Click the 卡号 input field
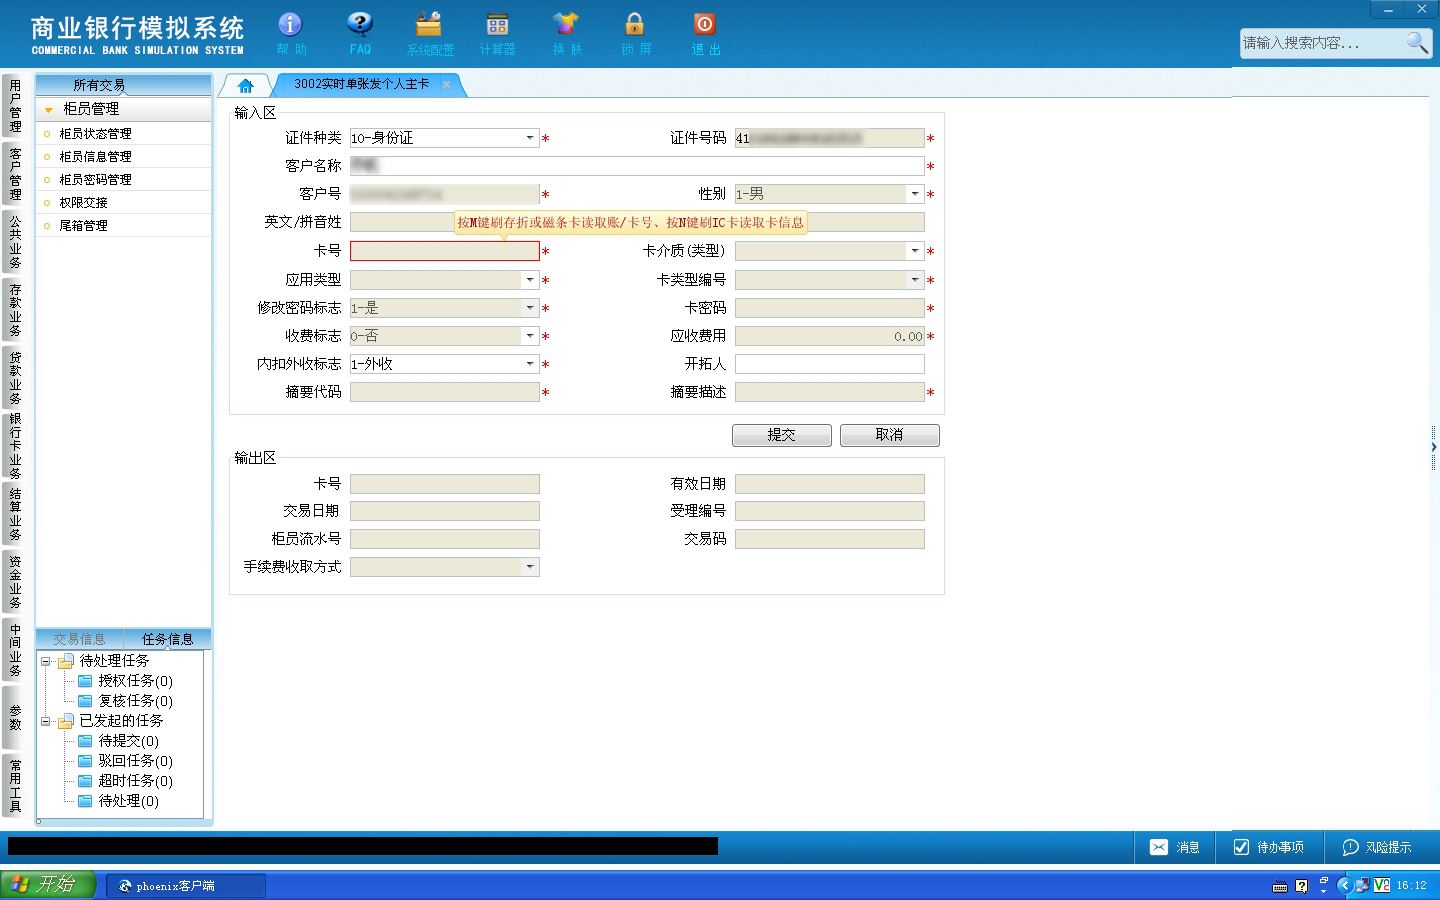Screen dimensions: 1440x900 [x=445, y=251]
